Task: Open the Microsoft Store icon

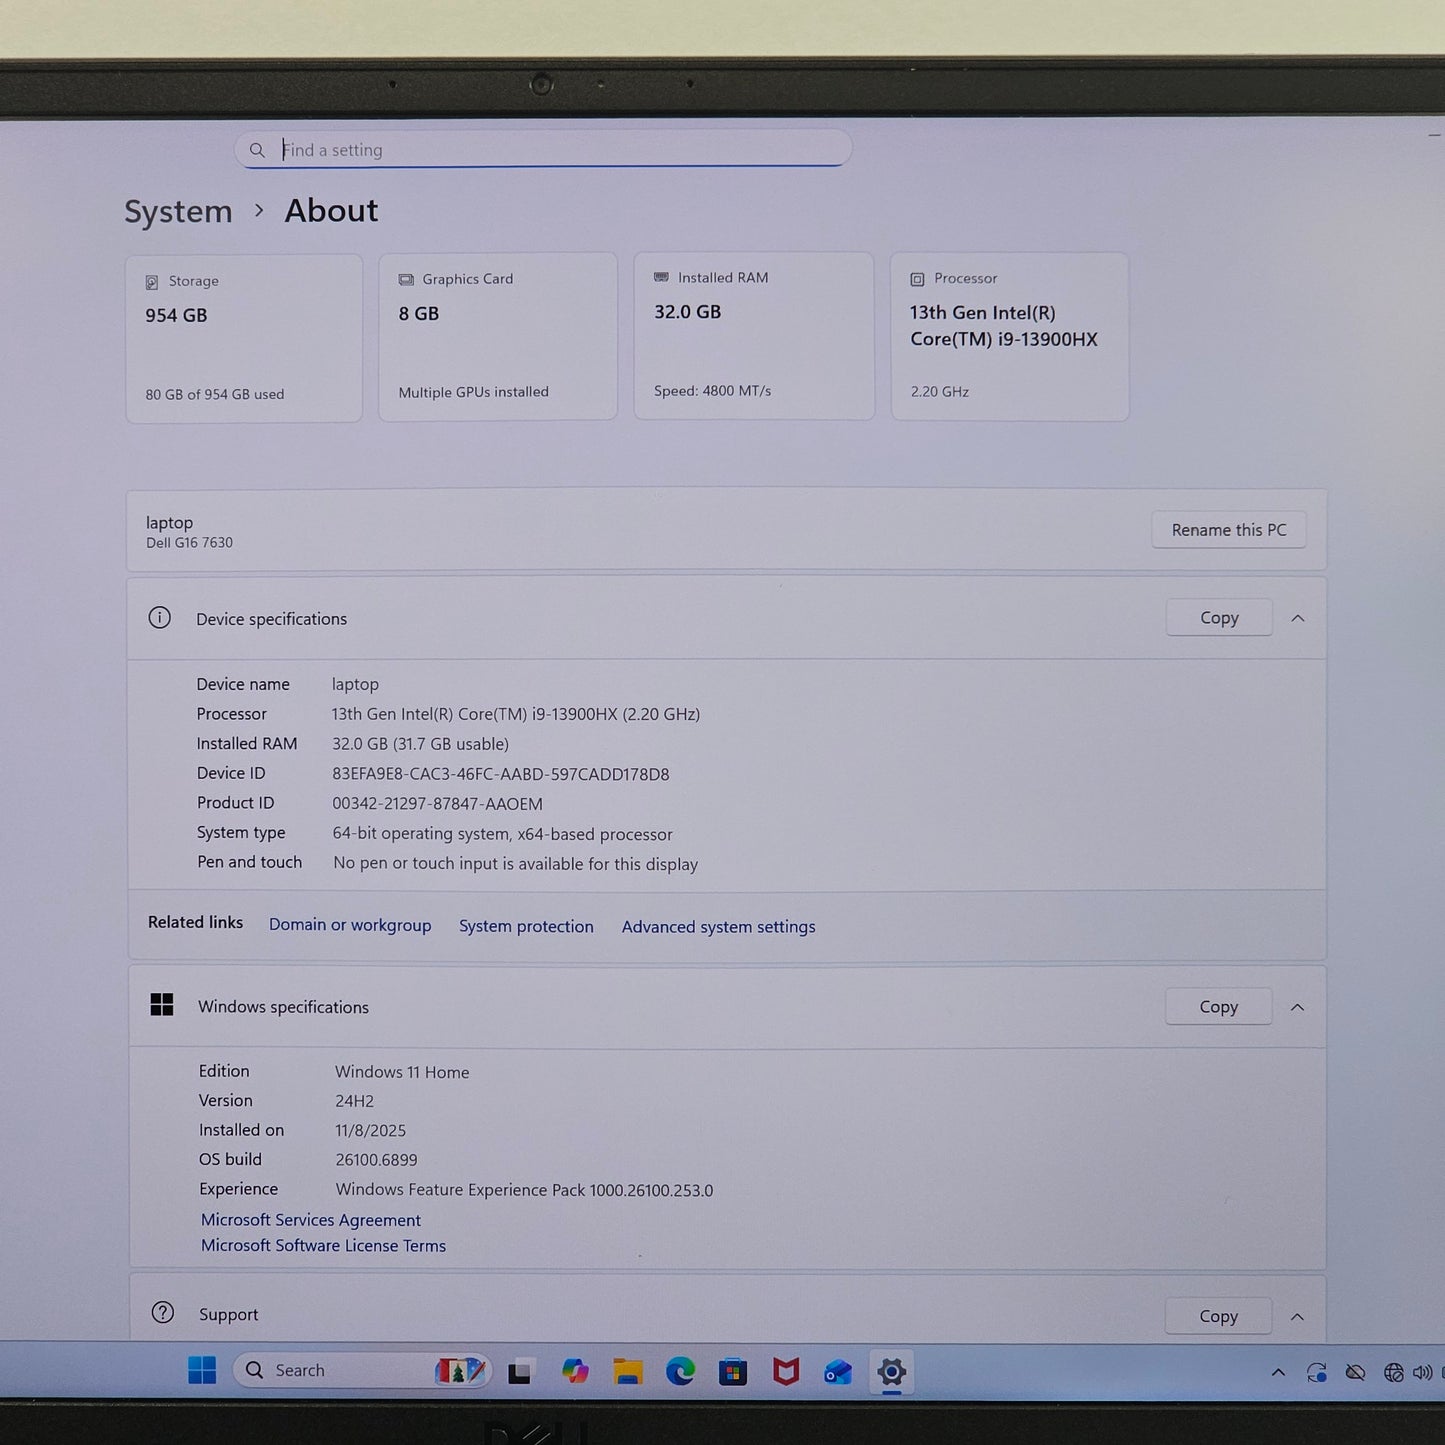Action: pos(734,1370)
